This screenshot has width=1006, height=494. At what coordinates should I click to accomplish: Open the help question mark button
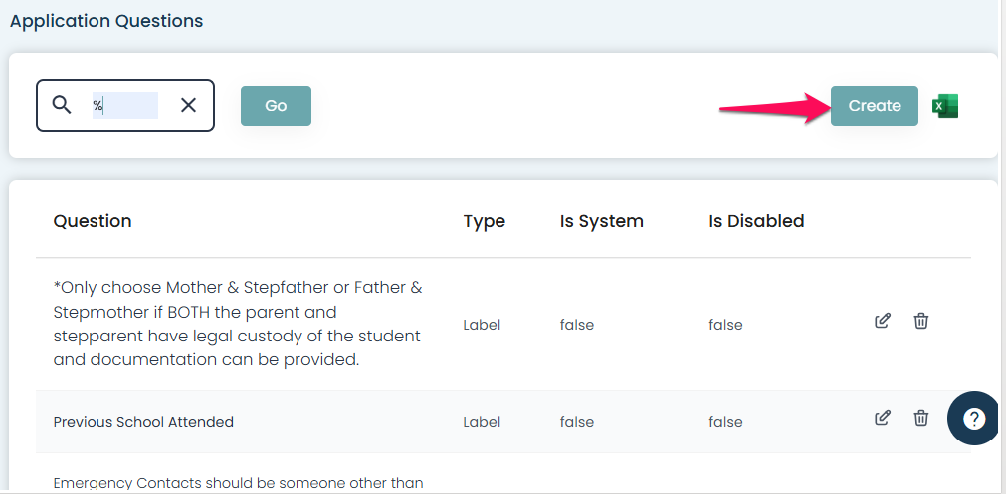tap(973, 419)
